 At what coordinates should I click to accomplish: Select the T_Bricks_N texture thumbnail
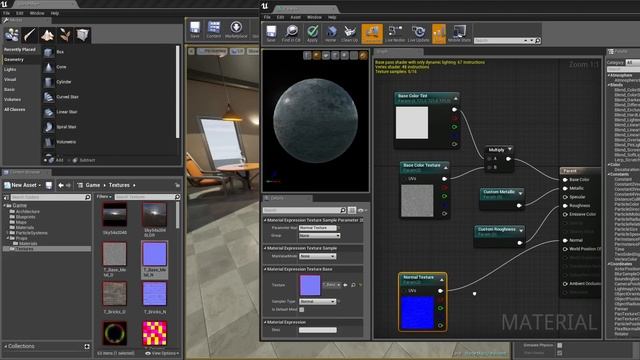tap(155, 294)
